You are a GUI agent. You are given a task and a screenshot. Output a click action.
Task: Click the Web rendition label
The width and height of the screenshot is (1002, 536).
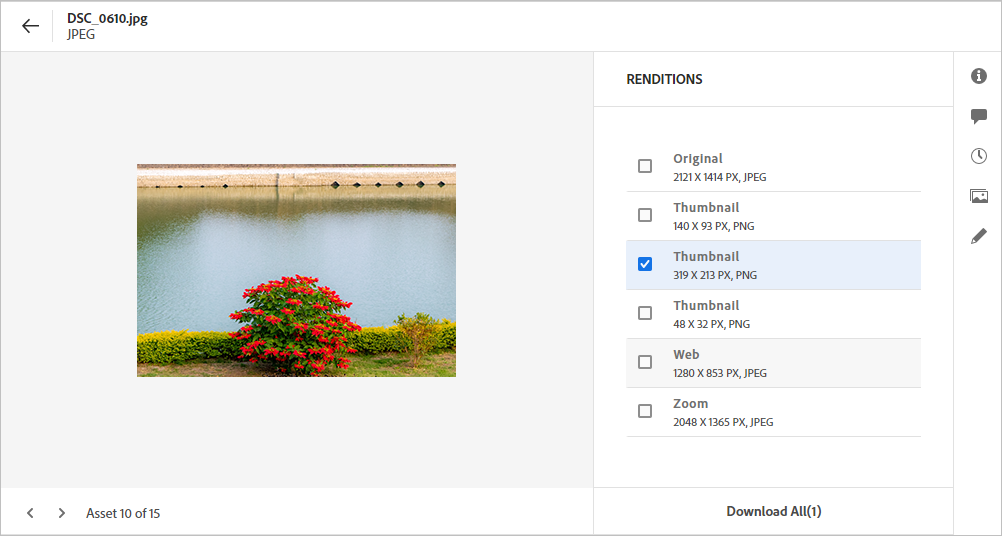click(686, 355)
